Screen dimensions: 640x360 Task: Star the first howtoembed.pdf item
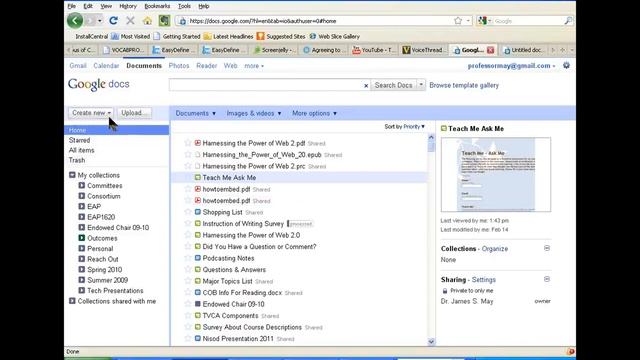(x=188, y=189)
